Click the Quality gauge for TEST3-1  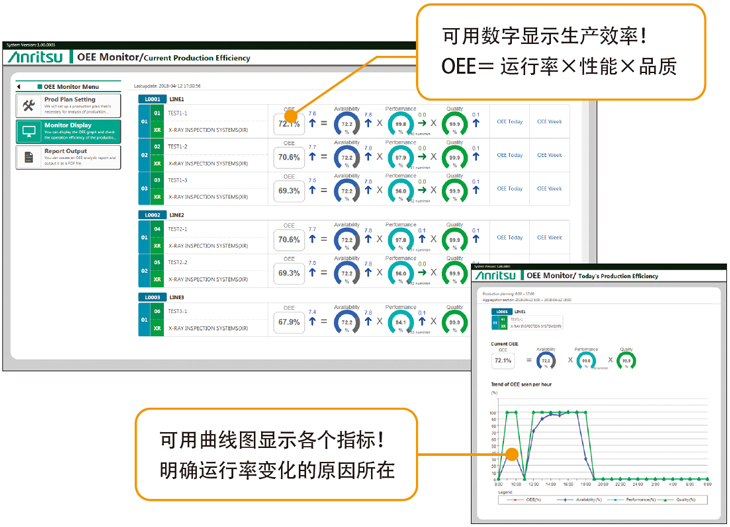tap(455, 322)
